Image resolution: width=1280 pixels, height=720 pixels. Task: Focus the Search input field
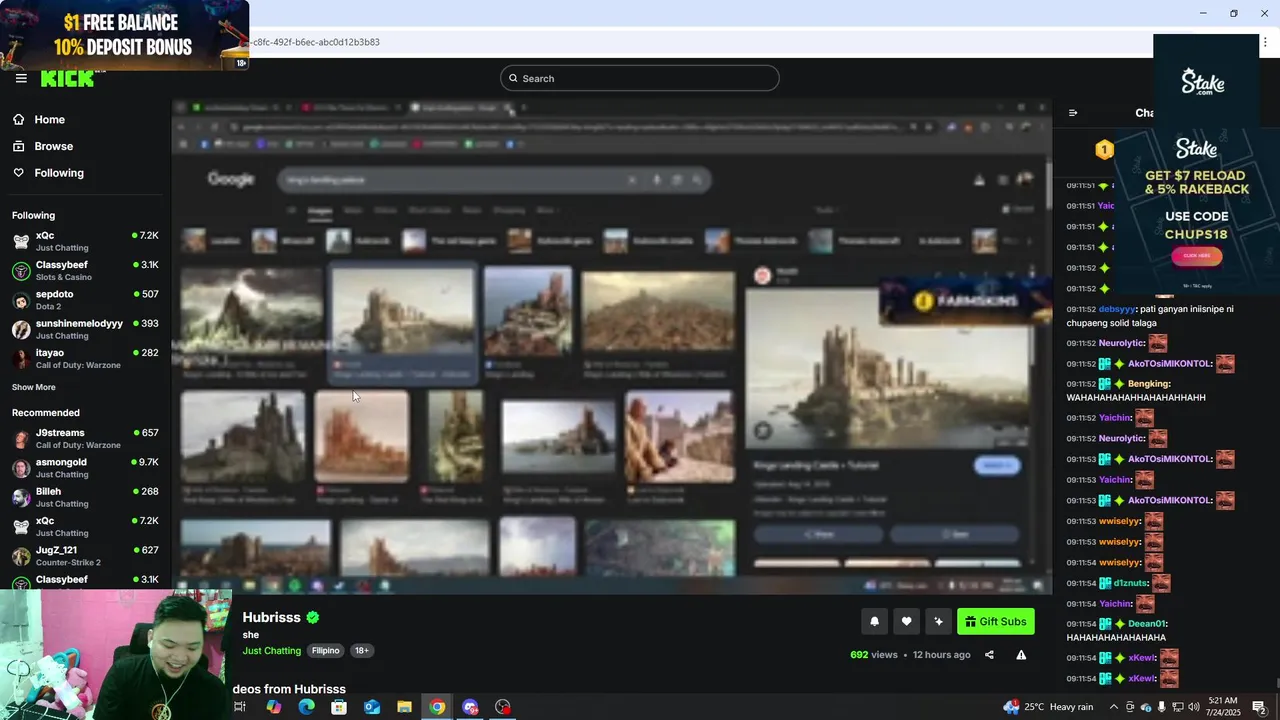639,78
